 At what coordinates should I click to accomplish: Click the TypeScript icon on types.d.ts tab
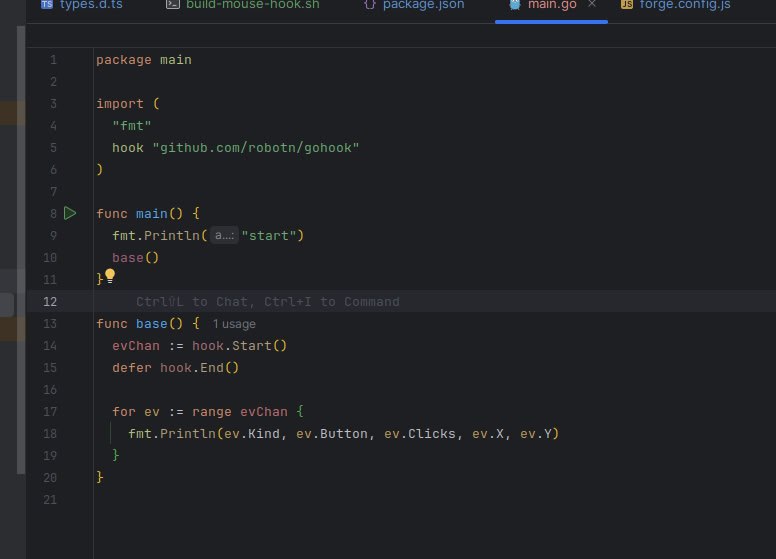point(47,4)
